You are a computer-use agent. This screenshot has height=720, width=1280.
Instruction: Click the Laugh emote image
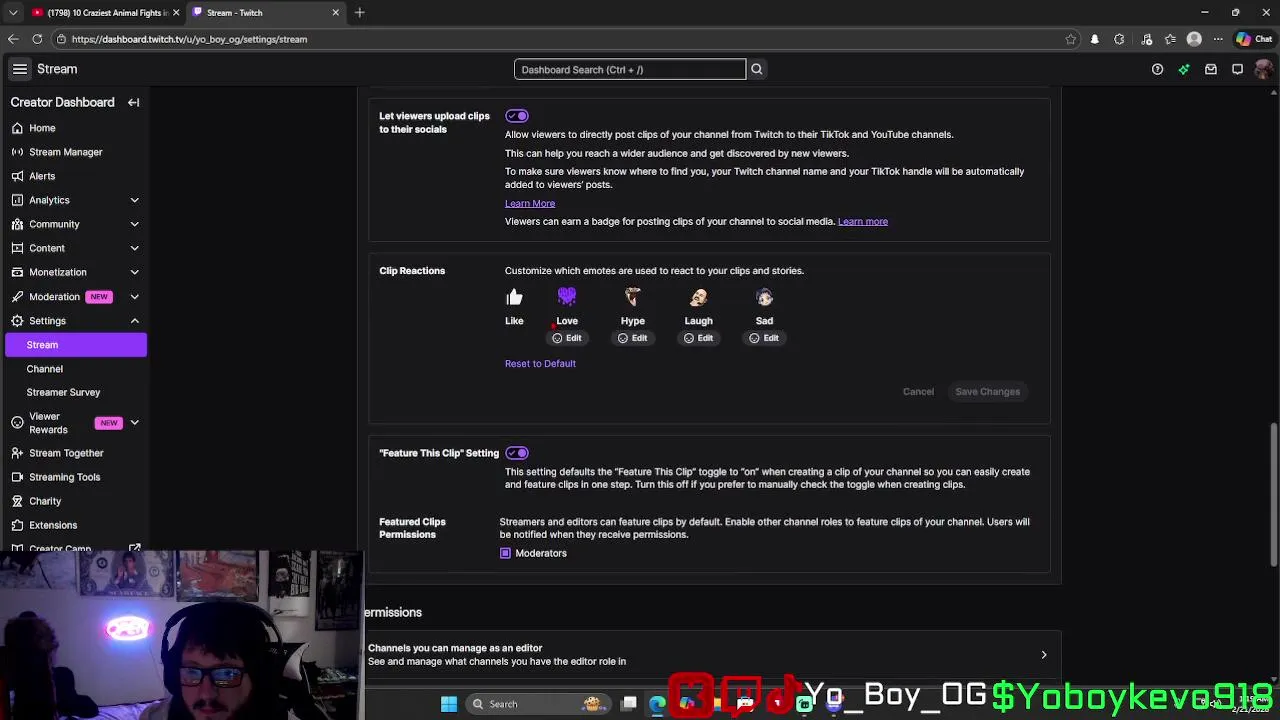pos(699,297)
